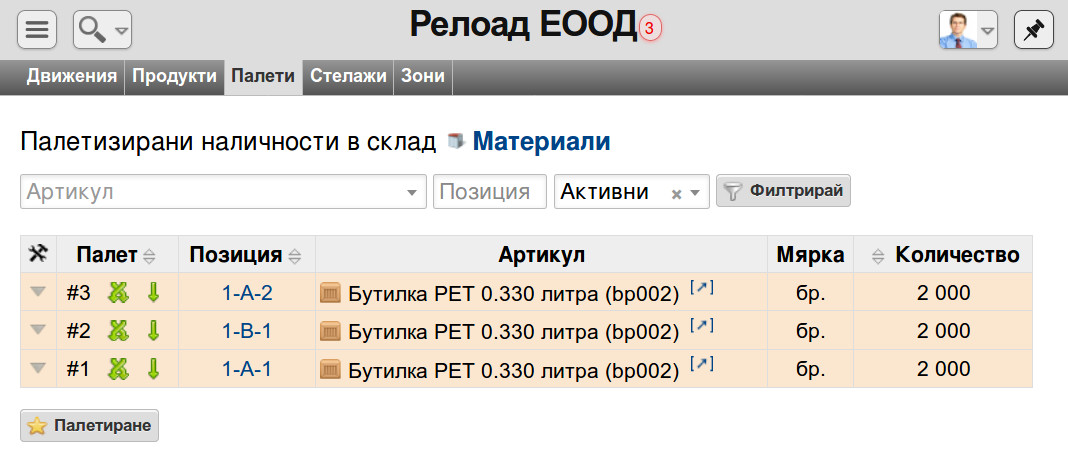The width and height of the screenshot is (1068, 462).
Task: Clear the Активни filter selection
Action: pyautogui.click(x=676, y=194)
